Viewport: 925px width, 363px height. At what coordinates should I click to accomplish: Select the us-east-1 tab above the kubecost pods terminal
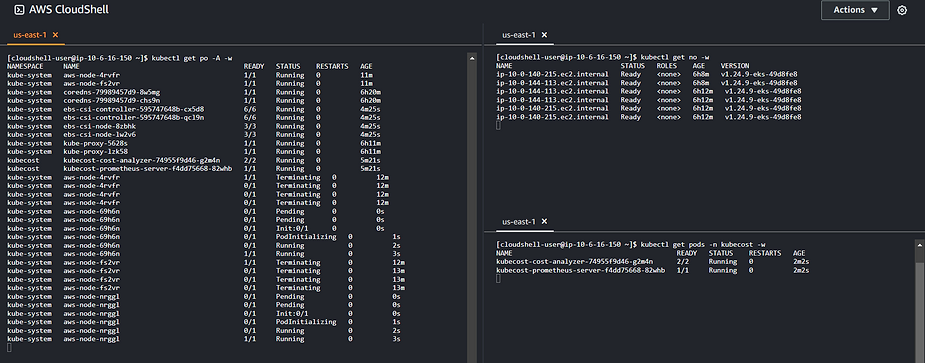pyautogui.click(x=519, y=221)
